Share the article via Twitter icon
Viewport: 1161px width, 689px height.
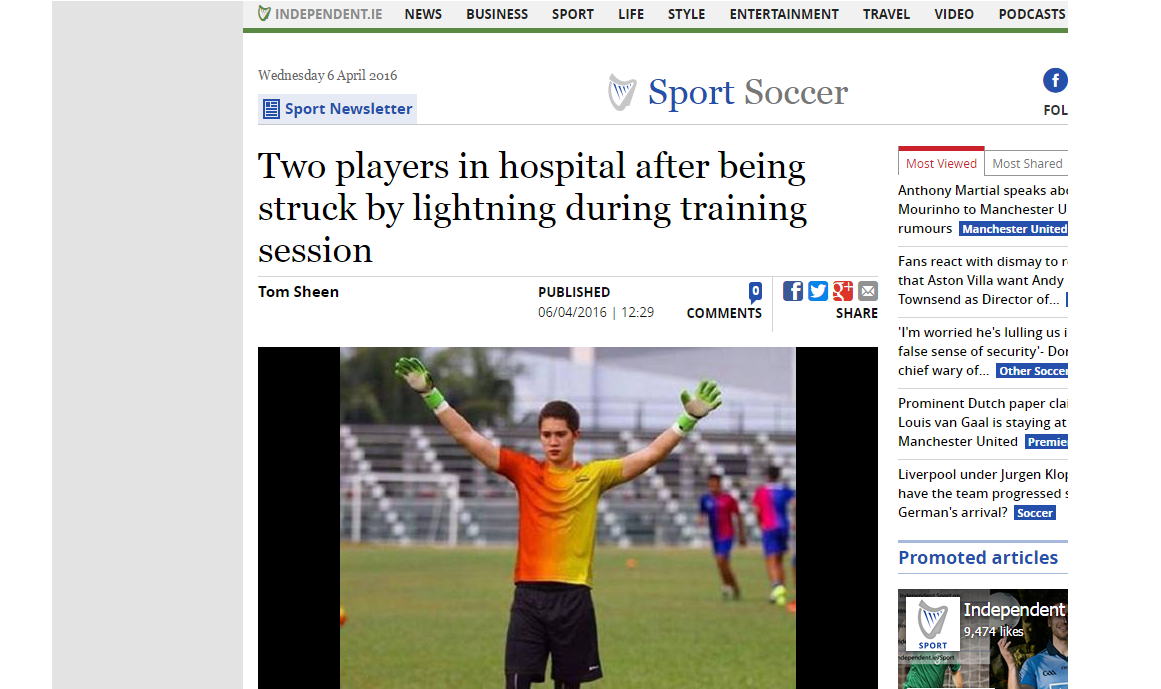click(x=817, y=291)
